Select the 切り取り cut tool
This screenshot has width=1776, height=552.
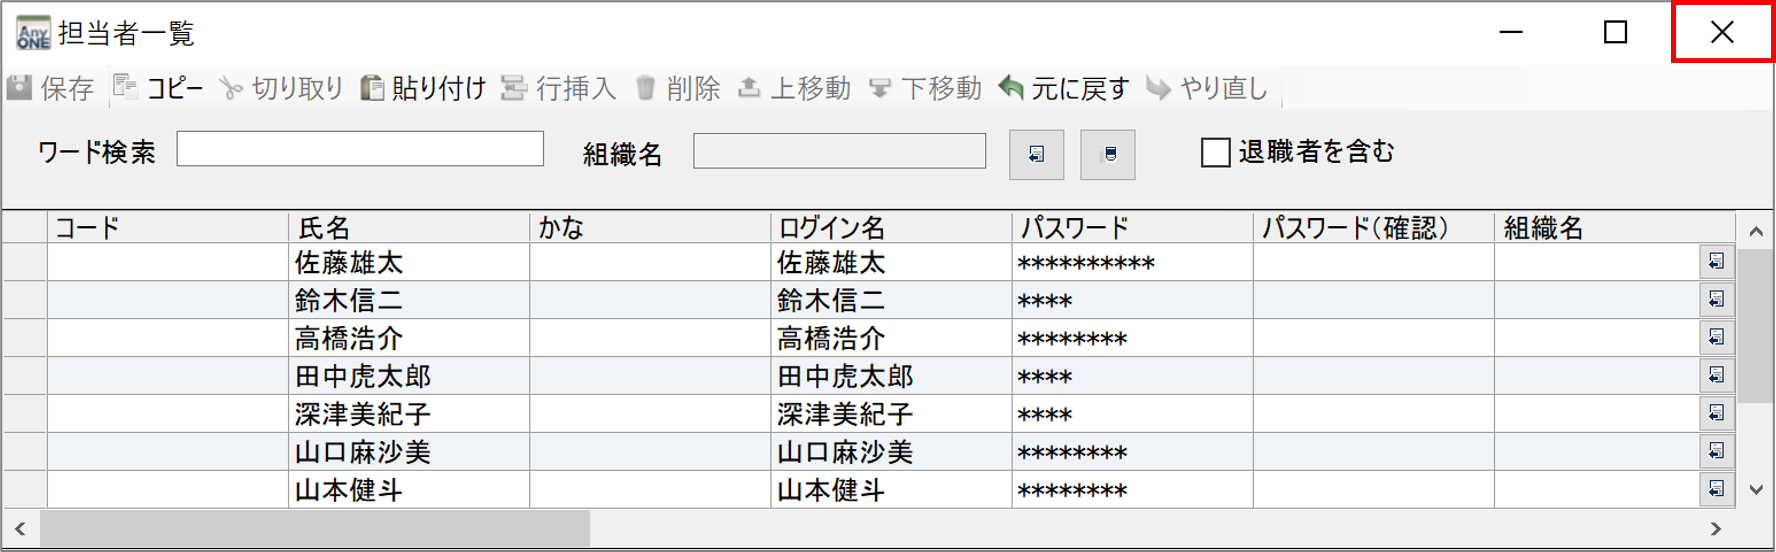[231, 89]
